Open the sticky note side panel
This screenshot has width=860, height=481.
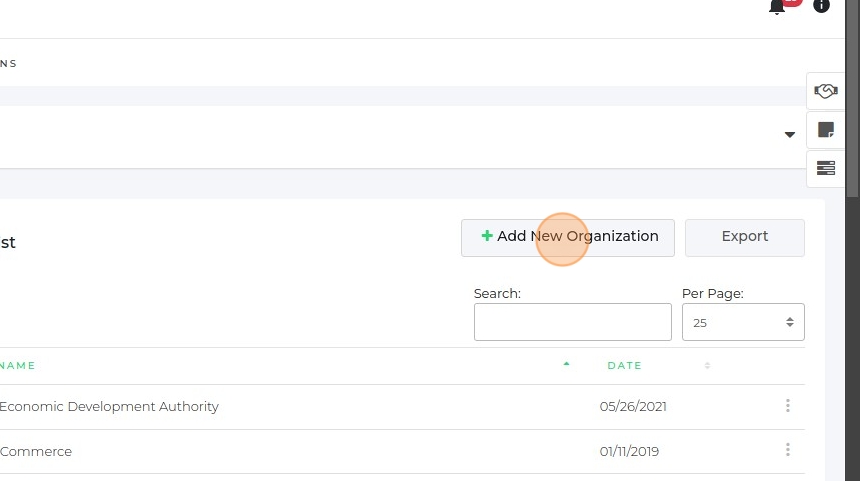click(826, 130)
